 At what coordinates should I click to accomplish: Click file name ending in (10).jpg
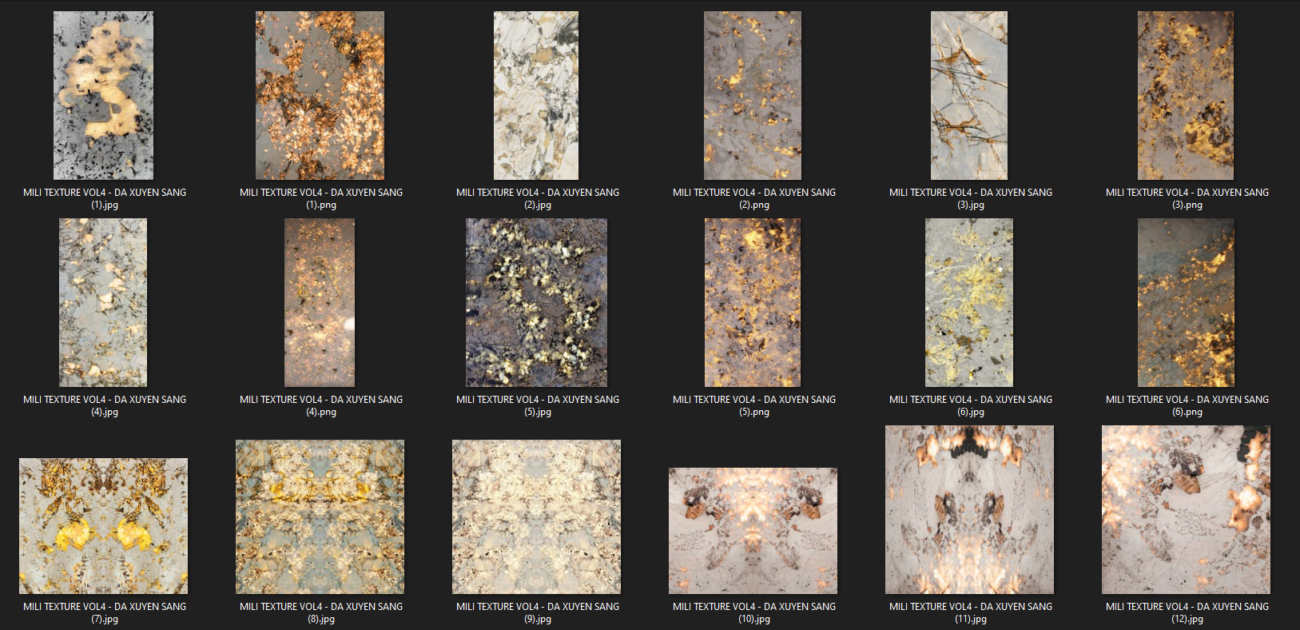(x=754, y=612)
